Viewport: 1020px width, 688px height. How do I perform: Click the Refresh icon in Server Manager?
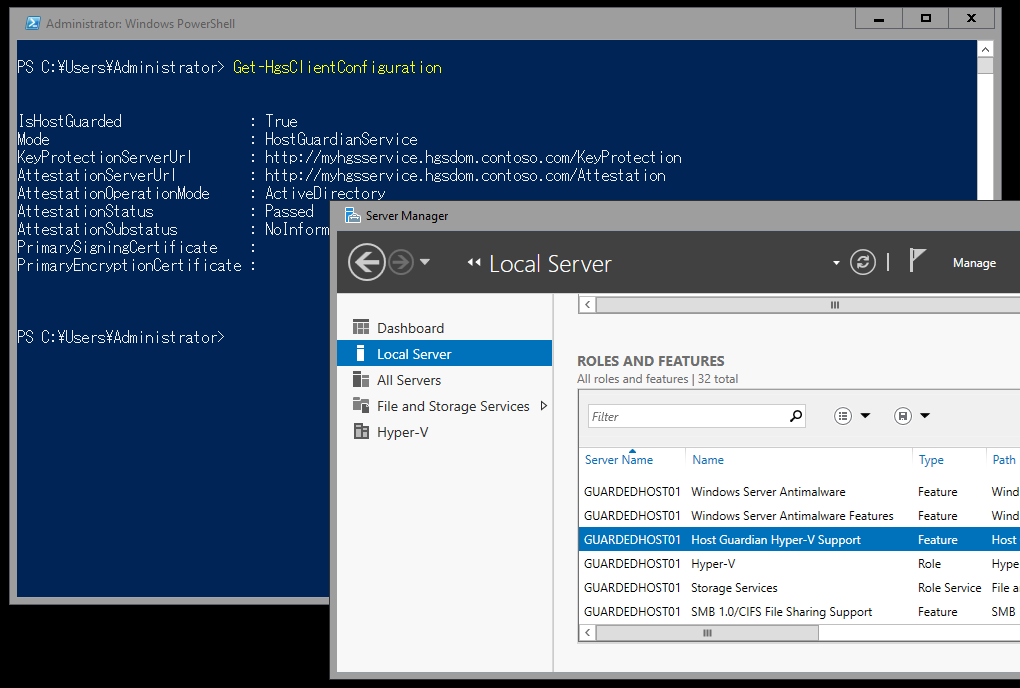click(x=864, y=262)
